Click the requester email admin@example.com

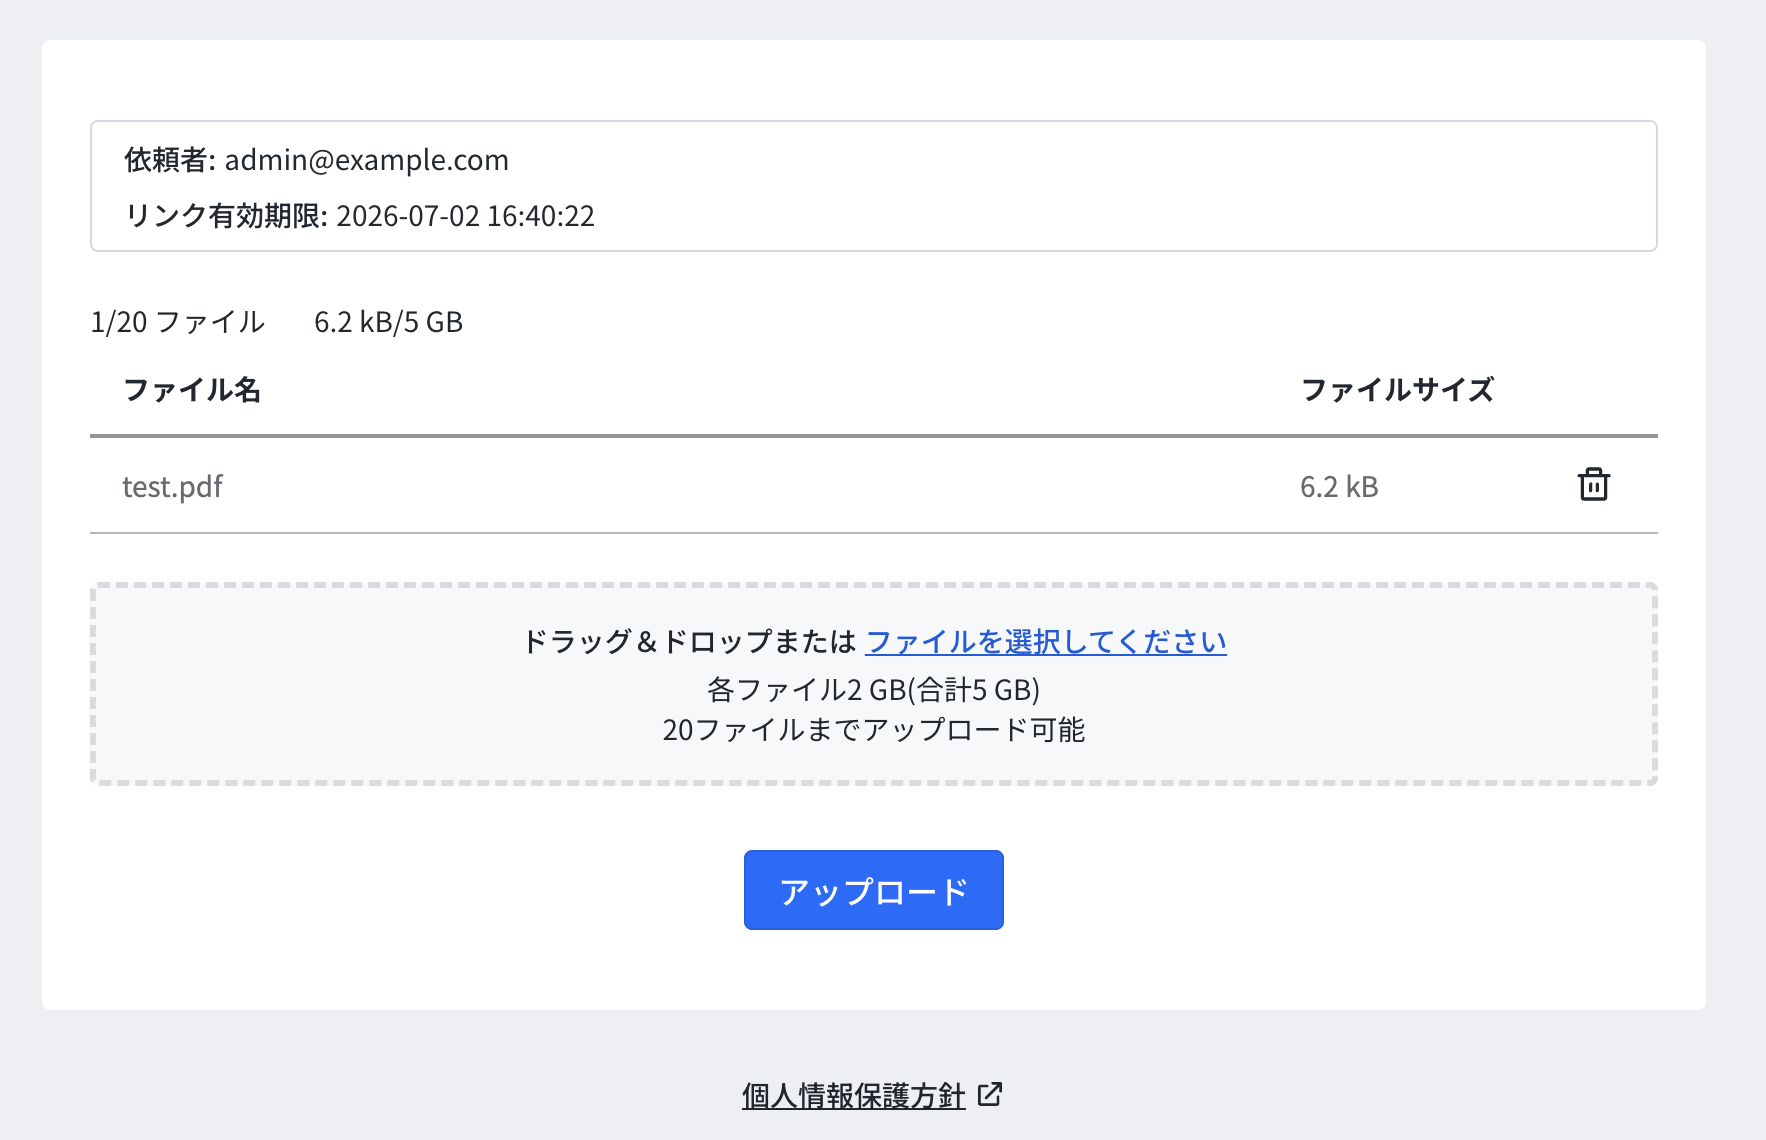(367, 160)
